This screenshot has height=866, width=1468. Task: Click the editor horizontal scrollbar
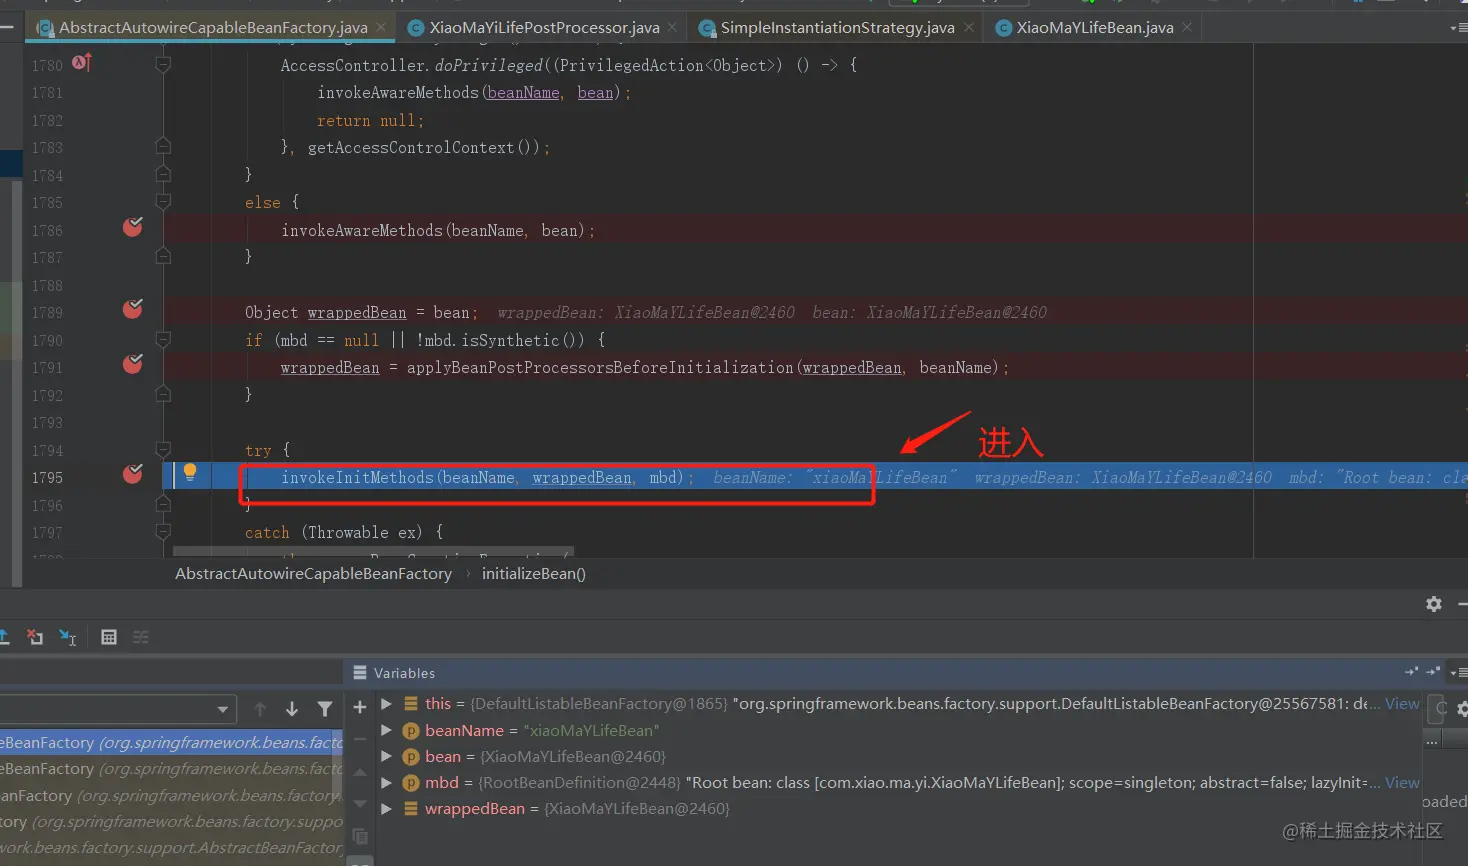pyautogui.click(x=374, y=551)
